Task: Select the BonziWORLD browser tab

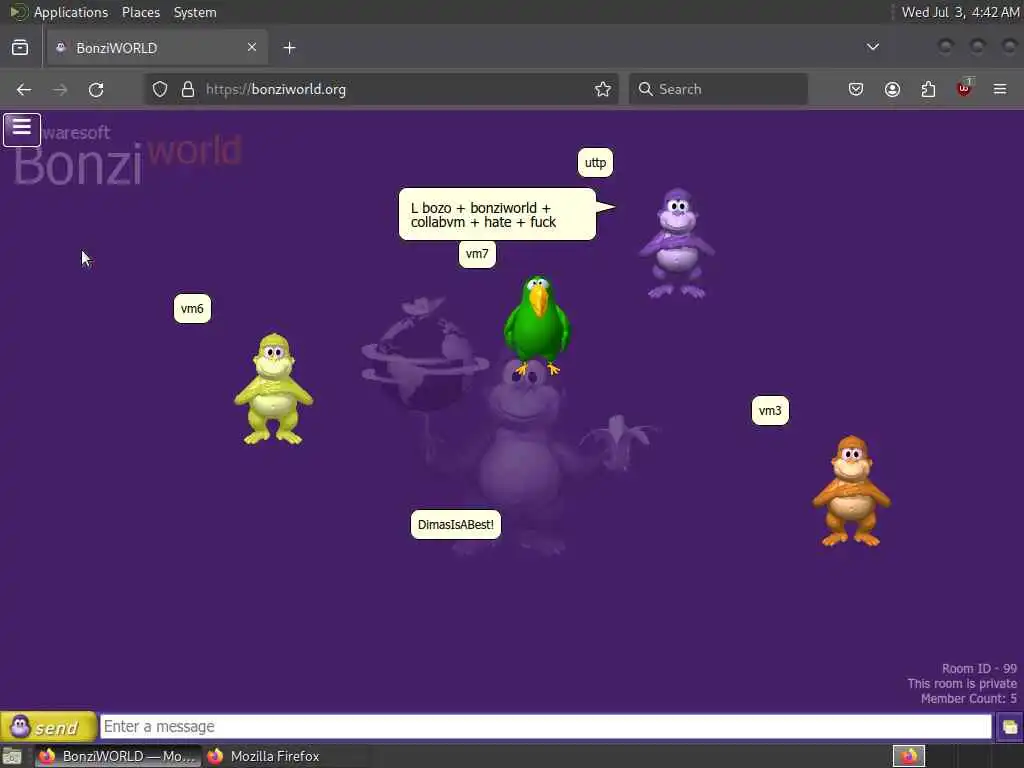Action: (157, 48)
